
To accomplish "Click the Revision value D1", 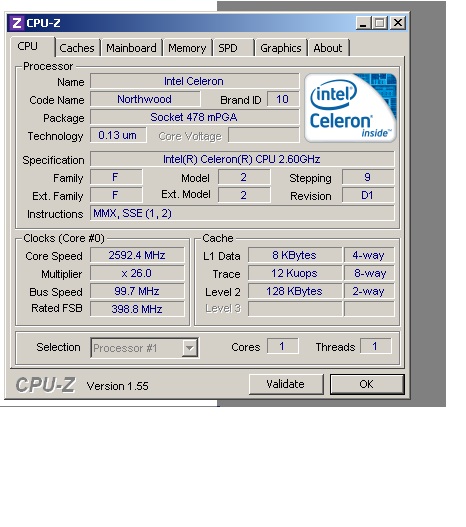I will tap(368, 195).
